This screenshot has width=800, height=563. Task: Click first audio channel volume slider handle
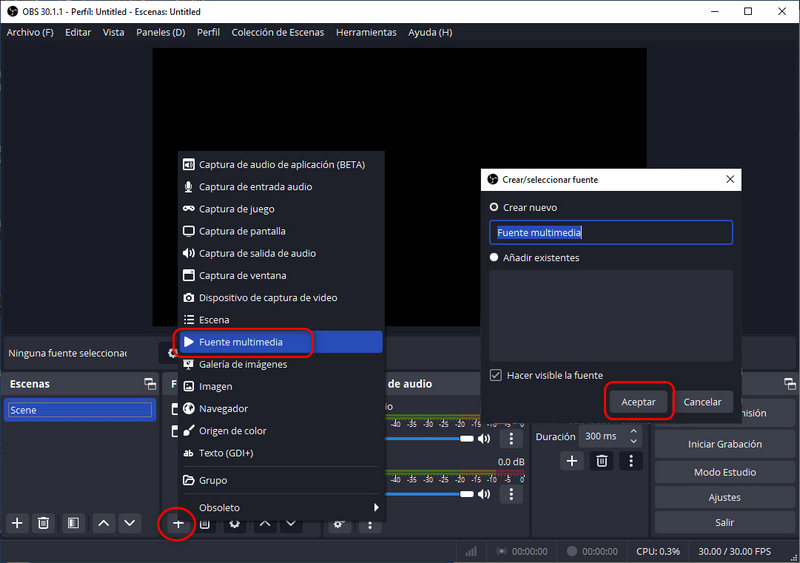[x=467, y=438]
